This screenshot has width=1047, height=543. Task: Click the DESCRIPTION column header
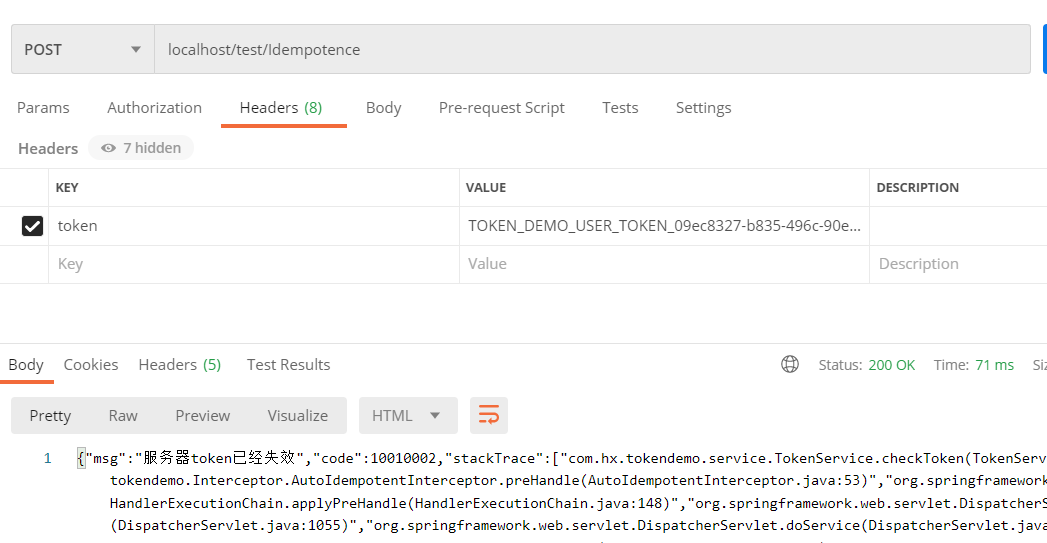tap(917, 188)
